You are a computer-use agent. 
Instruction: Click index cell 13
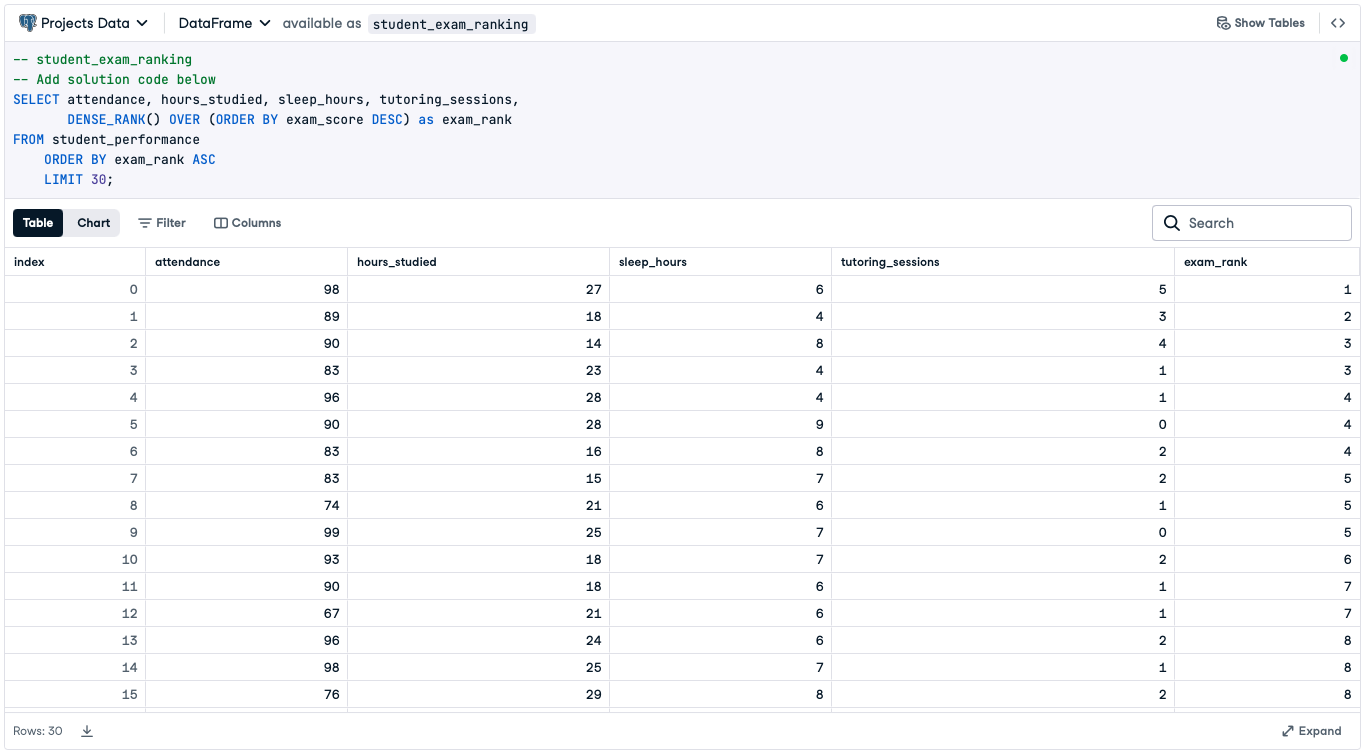[75, 640]
